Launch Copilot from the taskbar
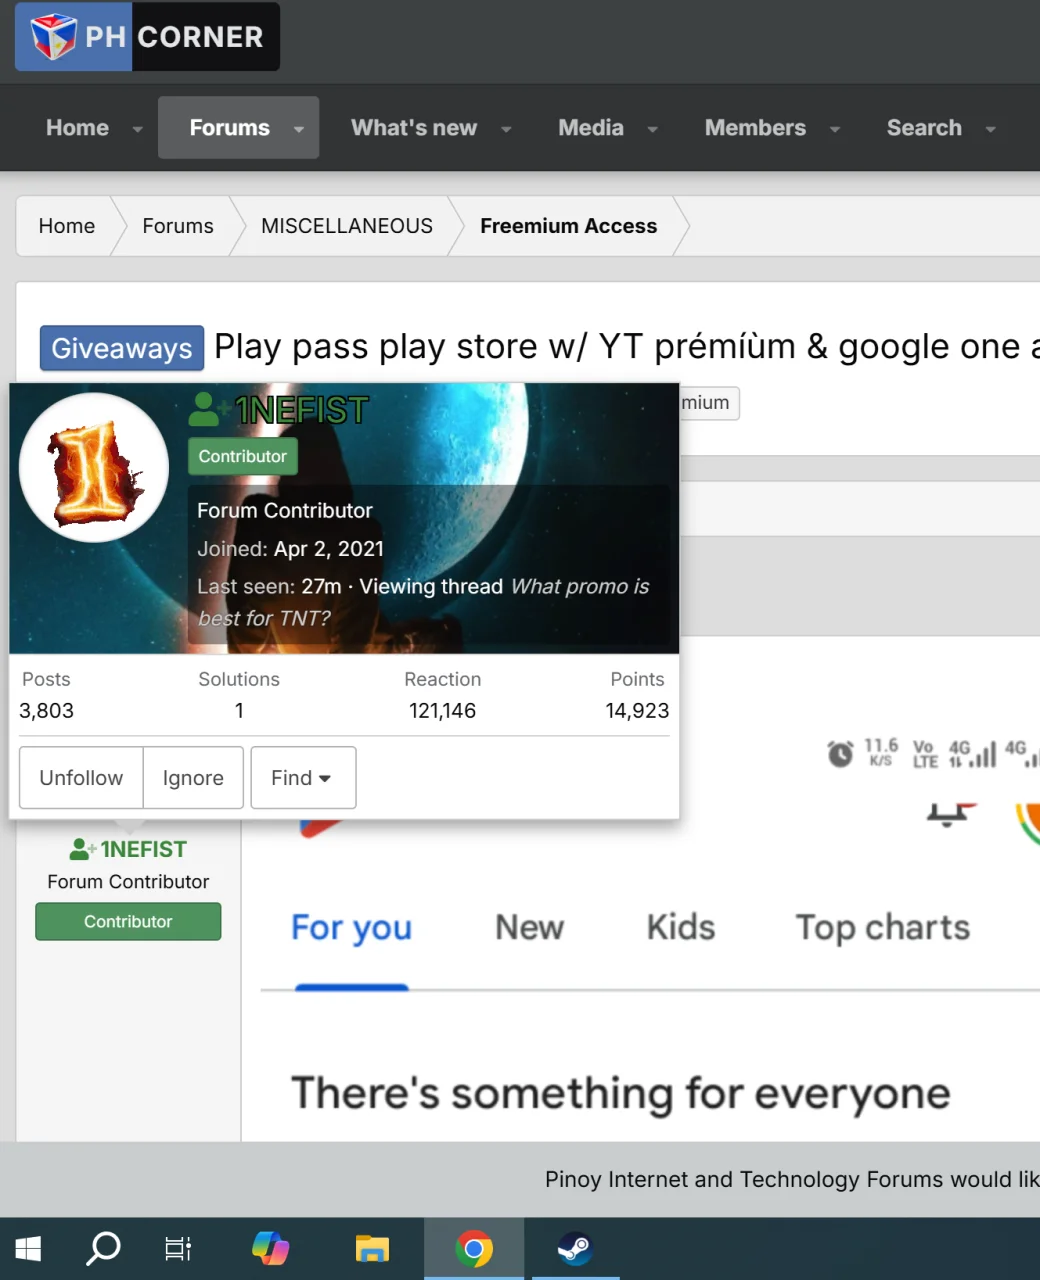This screenshot has height=1280, width=1040. (x=270, y=1249)
